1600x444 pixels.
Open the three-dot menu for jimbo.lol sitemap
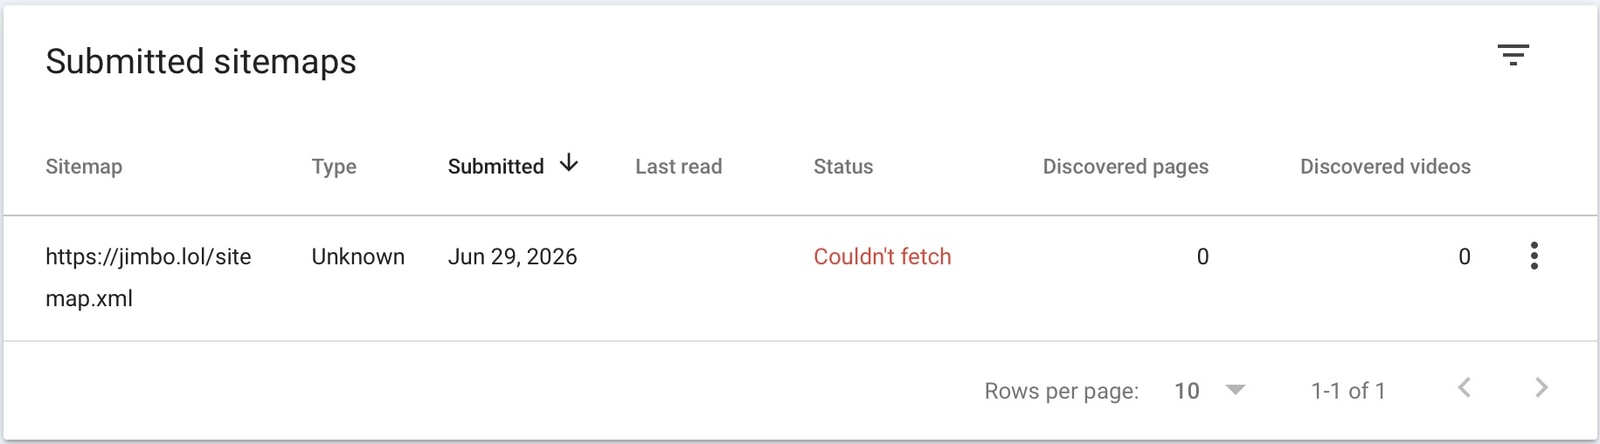click(x=1534, y=256)
